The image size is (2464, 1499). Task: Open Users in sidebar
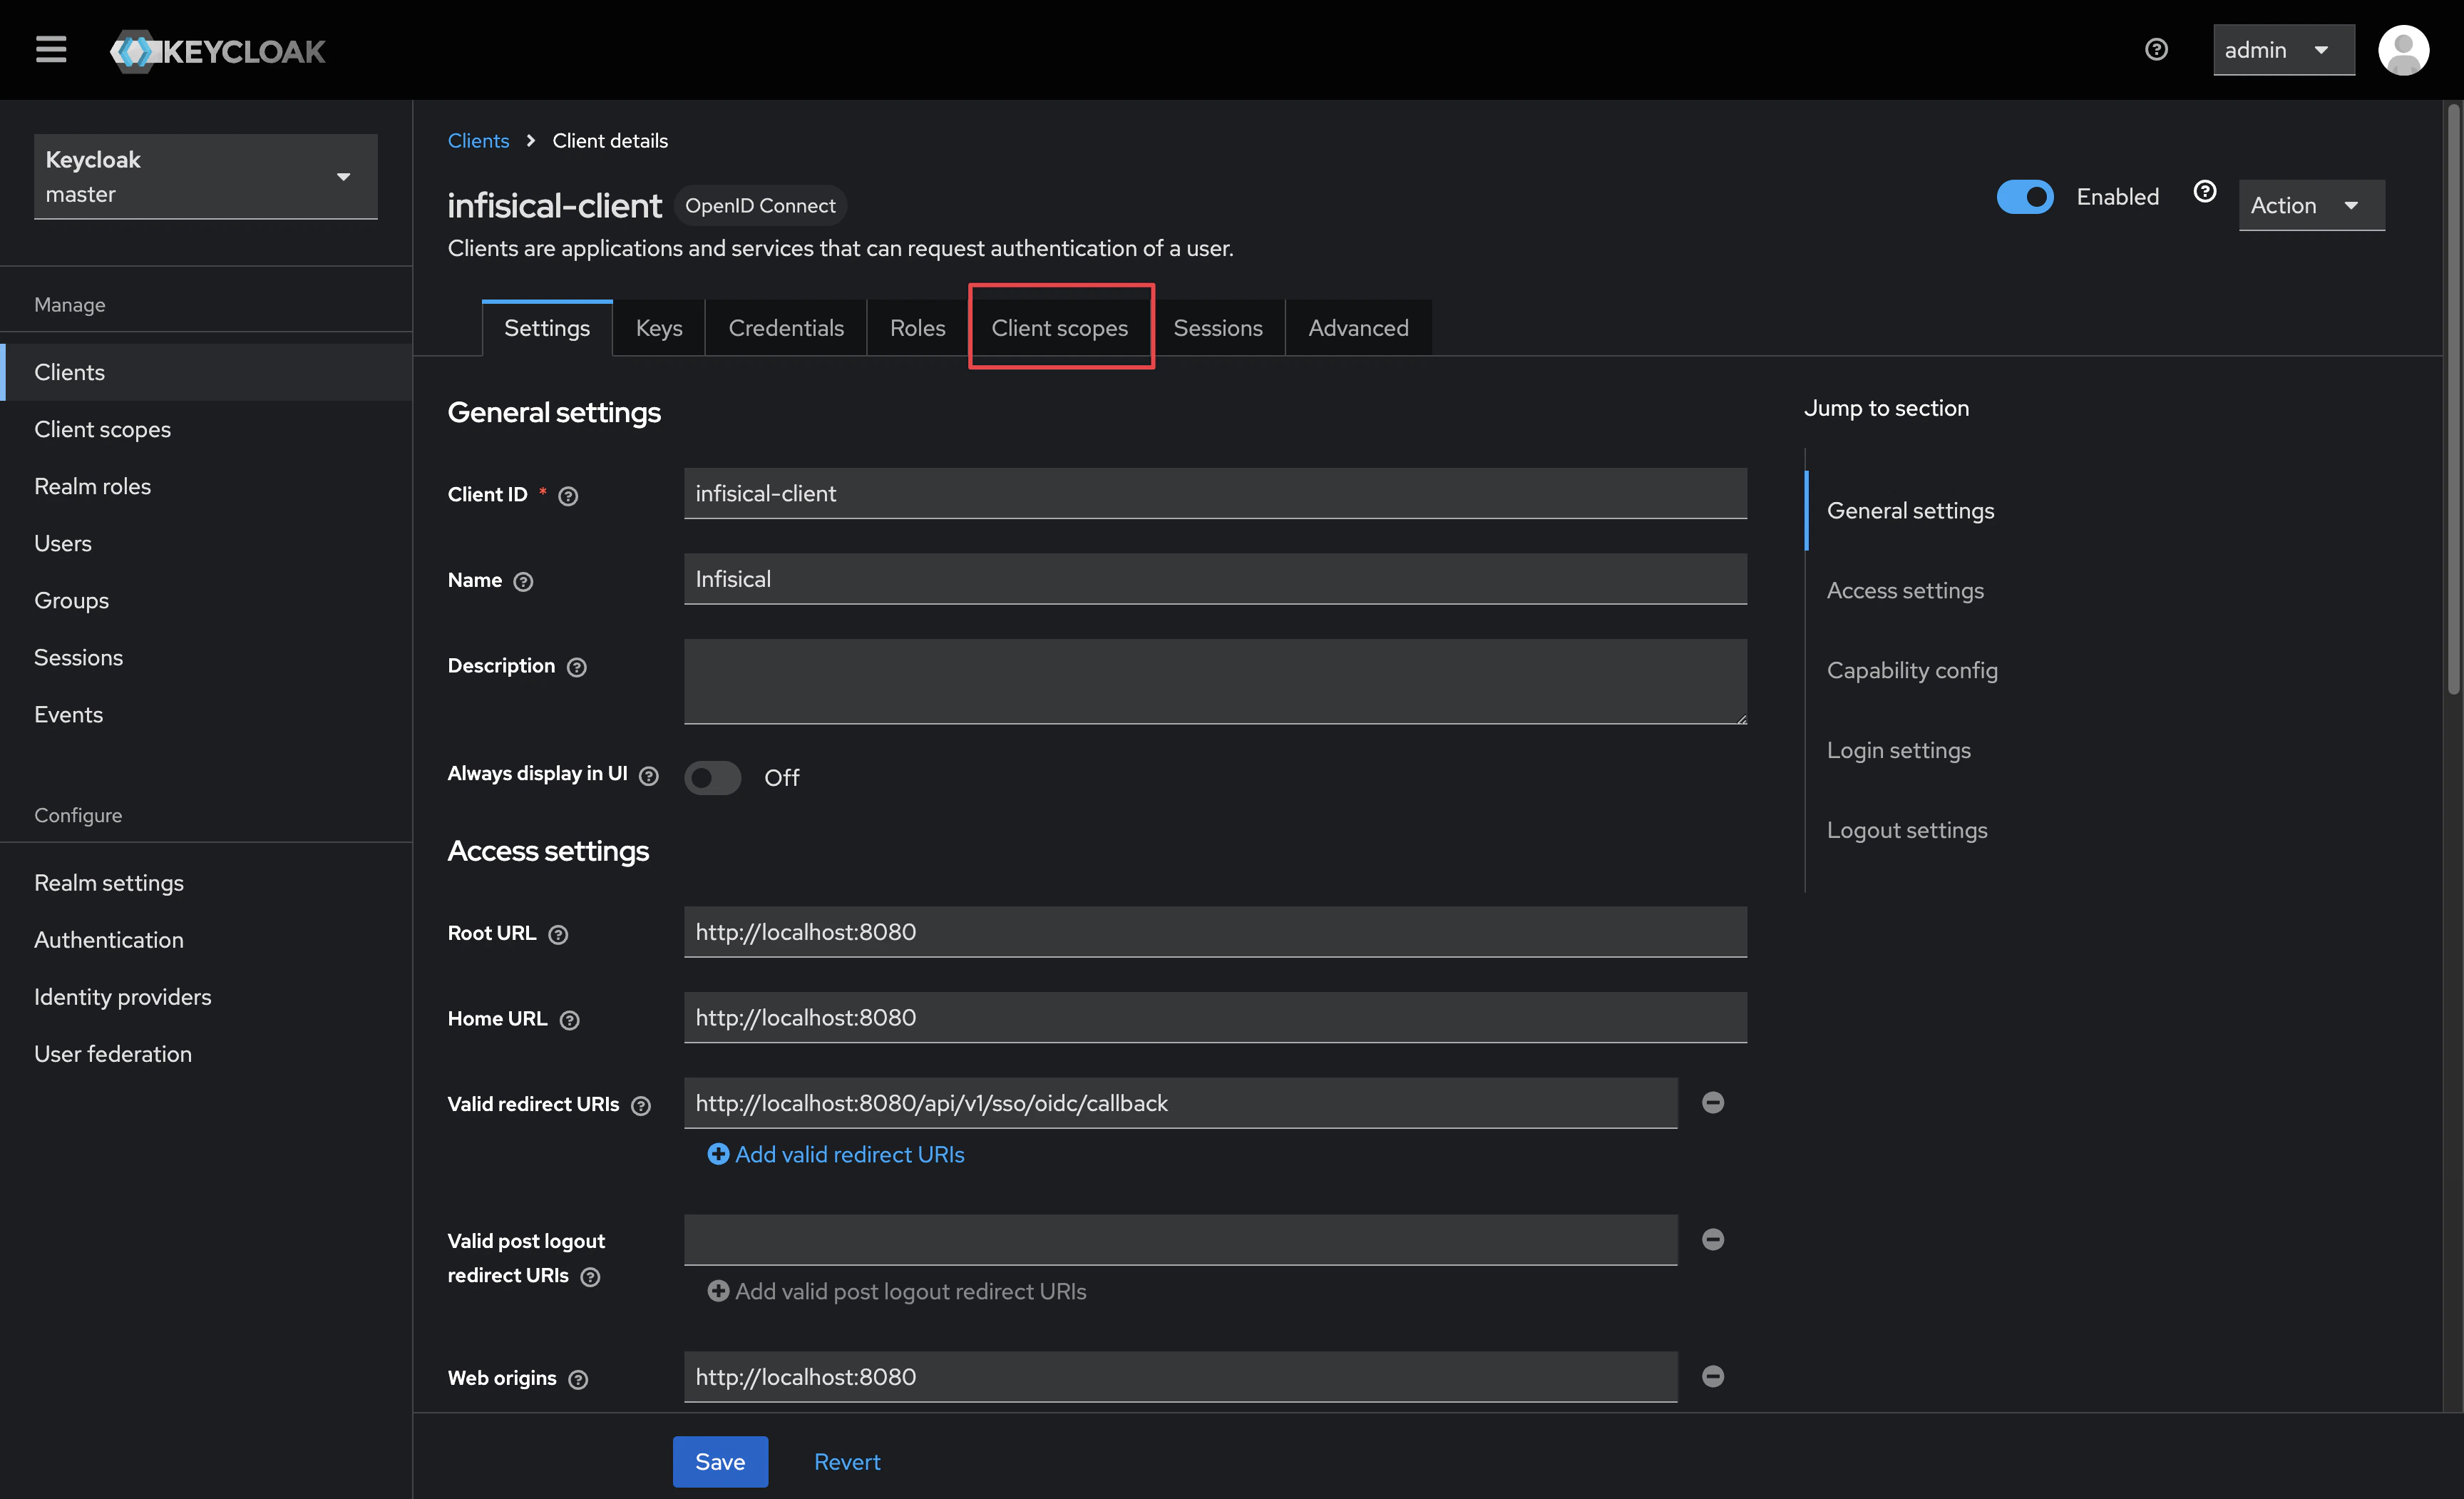click(x=206, y=543)
